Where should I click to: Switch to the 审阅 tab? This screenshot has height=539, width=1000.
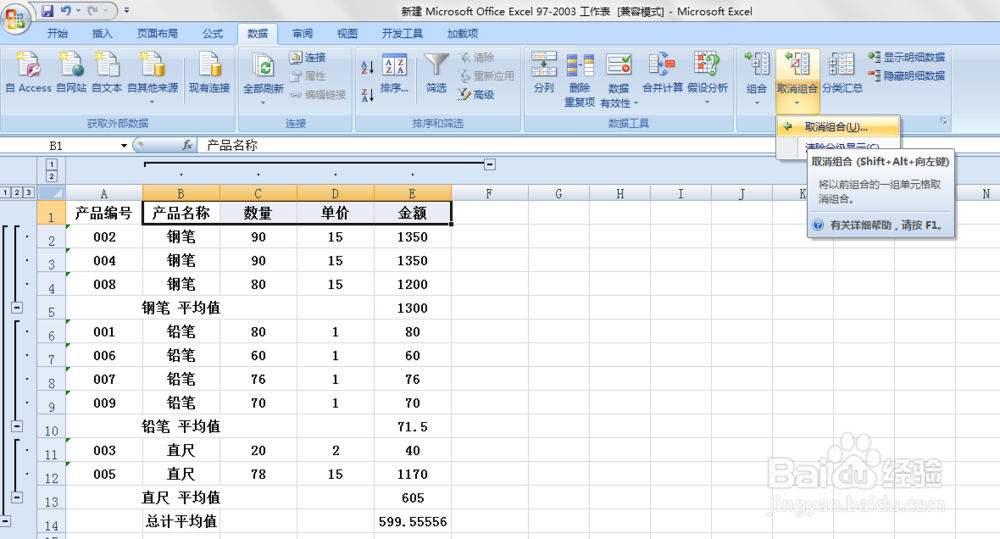[302, 34]
